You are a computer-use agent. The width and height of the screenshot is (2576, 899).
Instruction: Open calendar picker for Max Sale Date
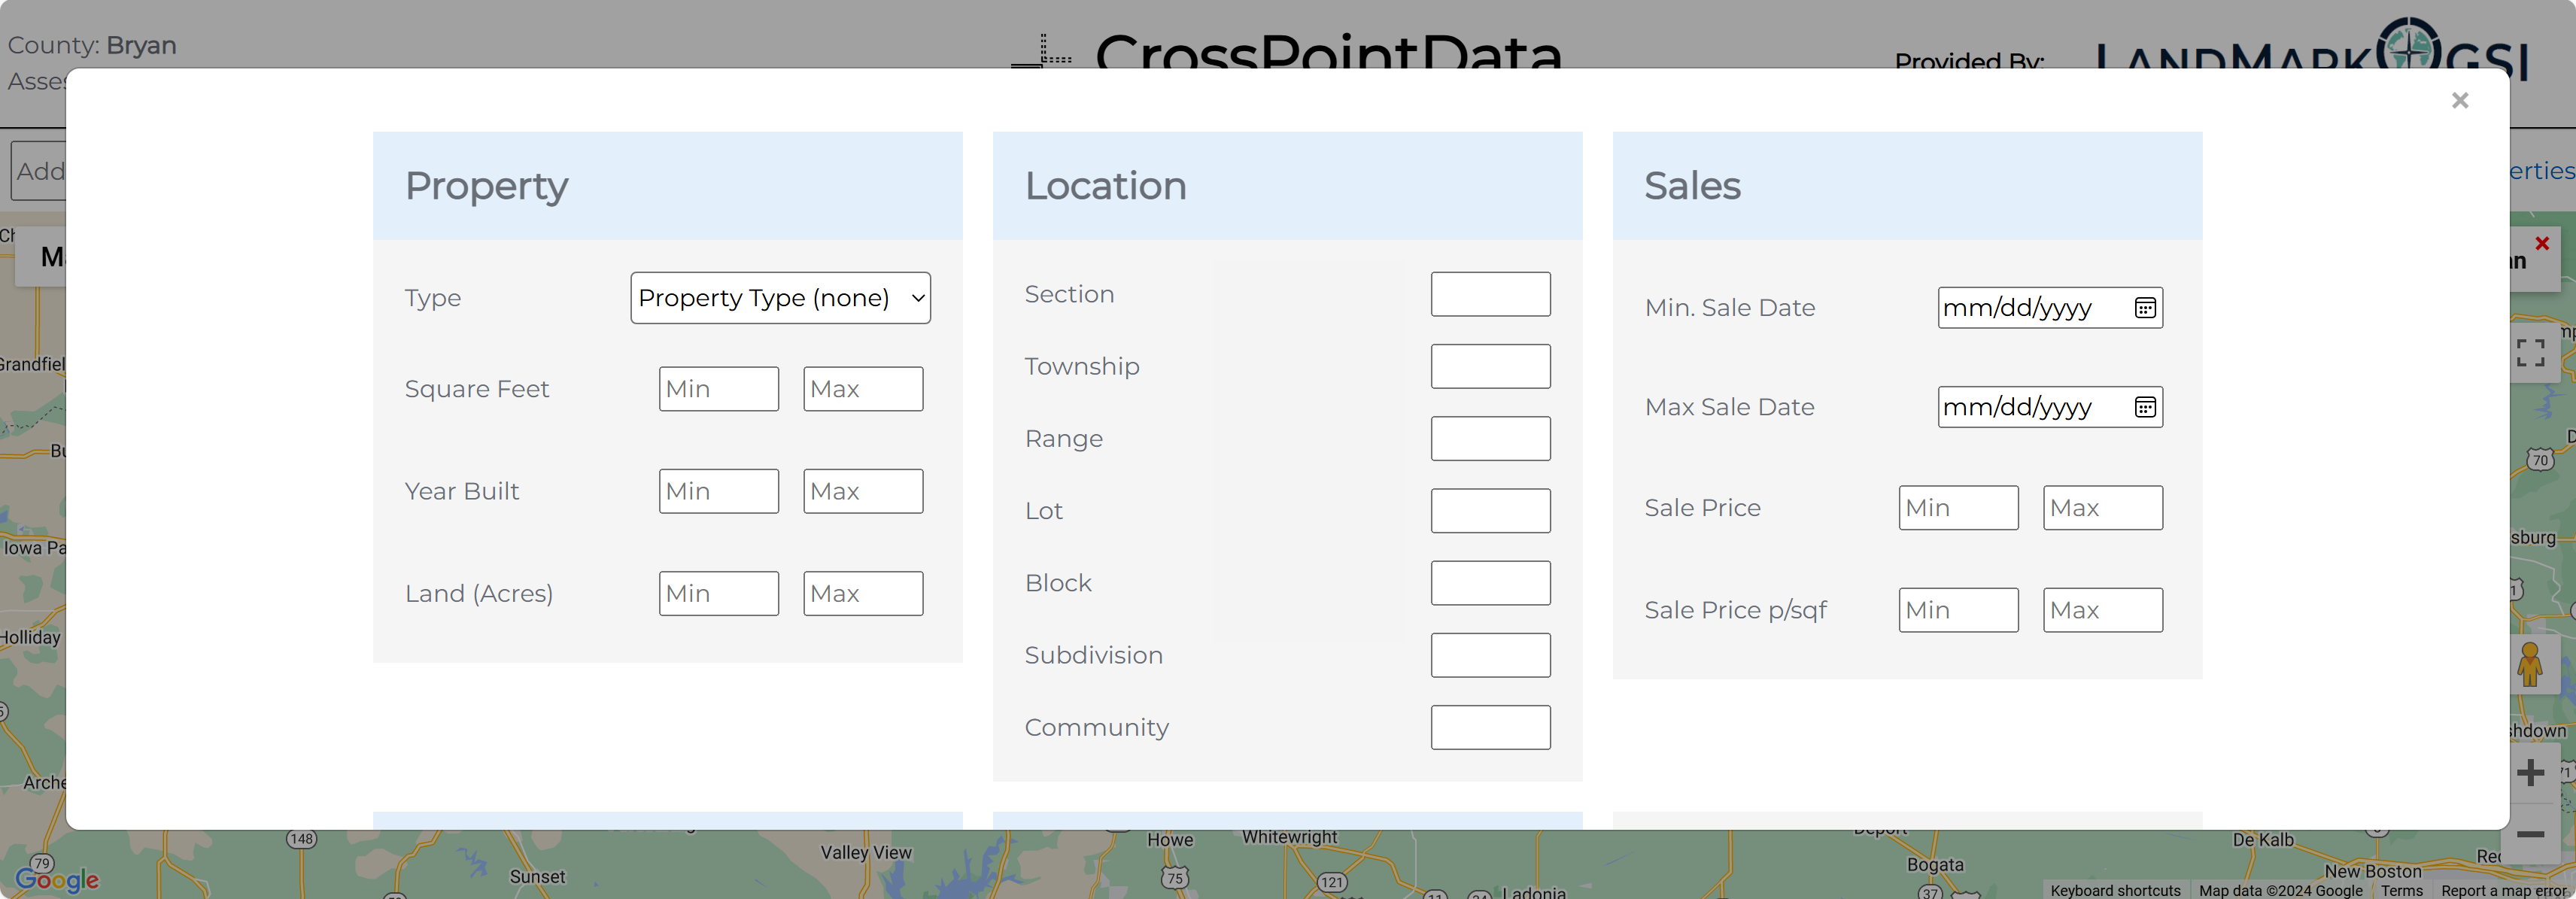pos(2144,407)
